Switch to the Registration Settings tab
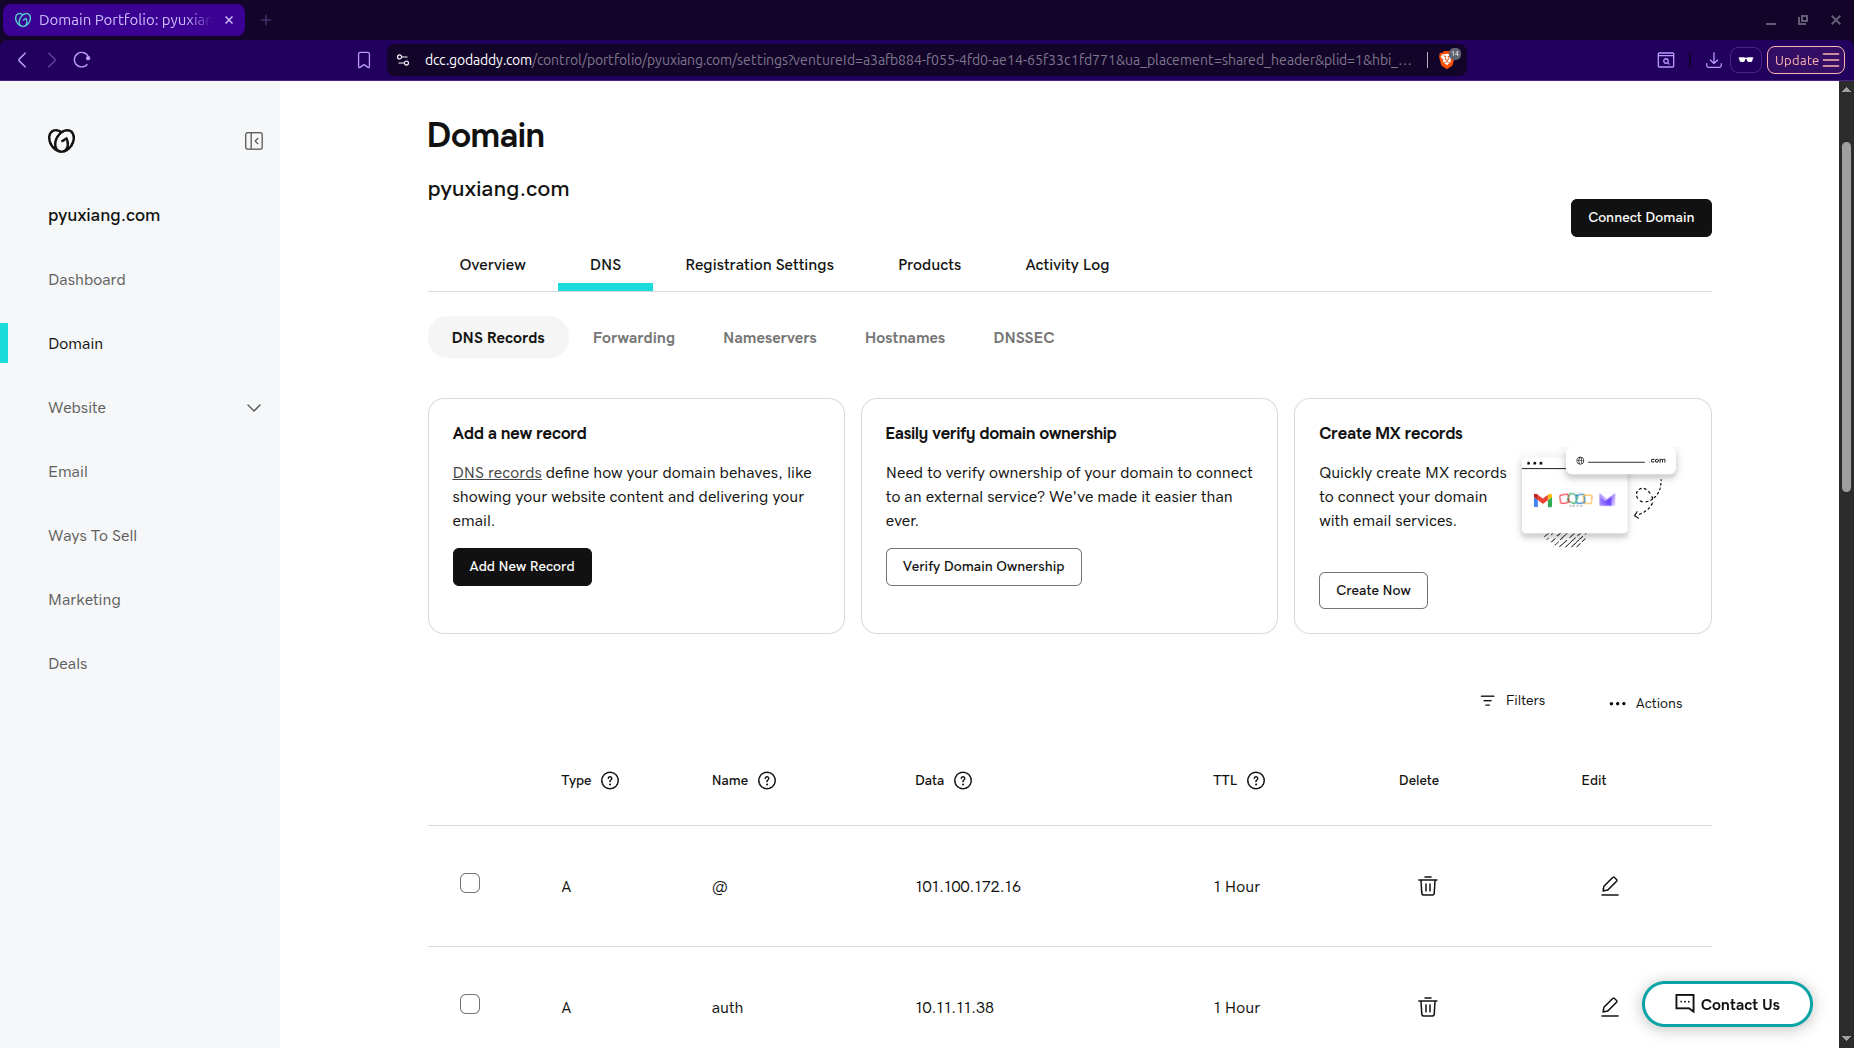The height and width of the screenshot is (1048, 1854). click(x=759, y=265)
